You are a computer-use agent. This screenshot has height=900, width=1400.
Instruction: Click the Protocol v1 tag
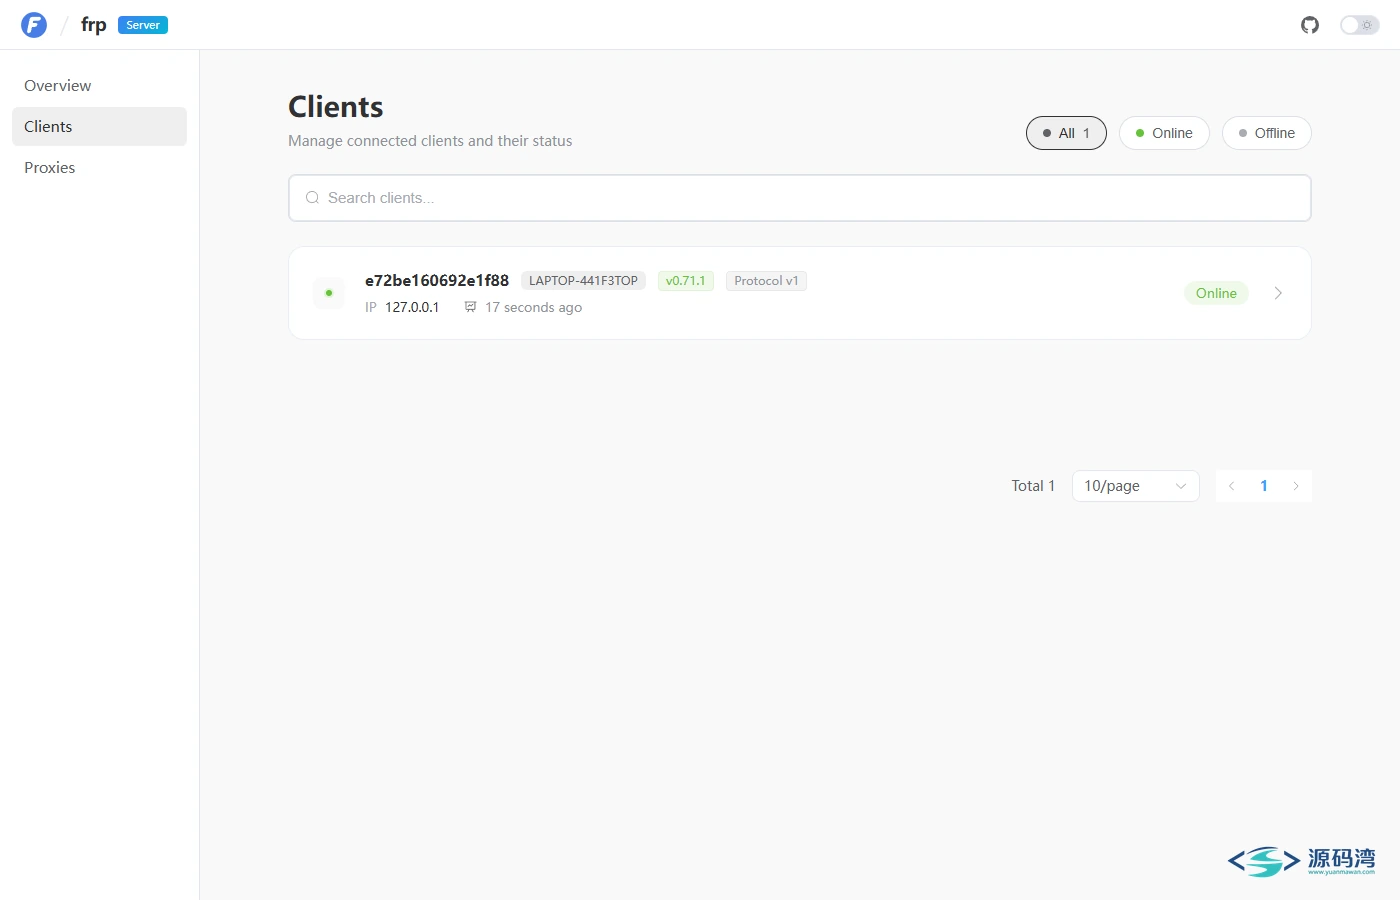pos(766,281)
